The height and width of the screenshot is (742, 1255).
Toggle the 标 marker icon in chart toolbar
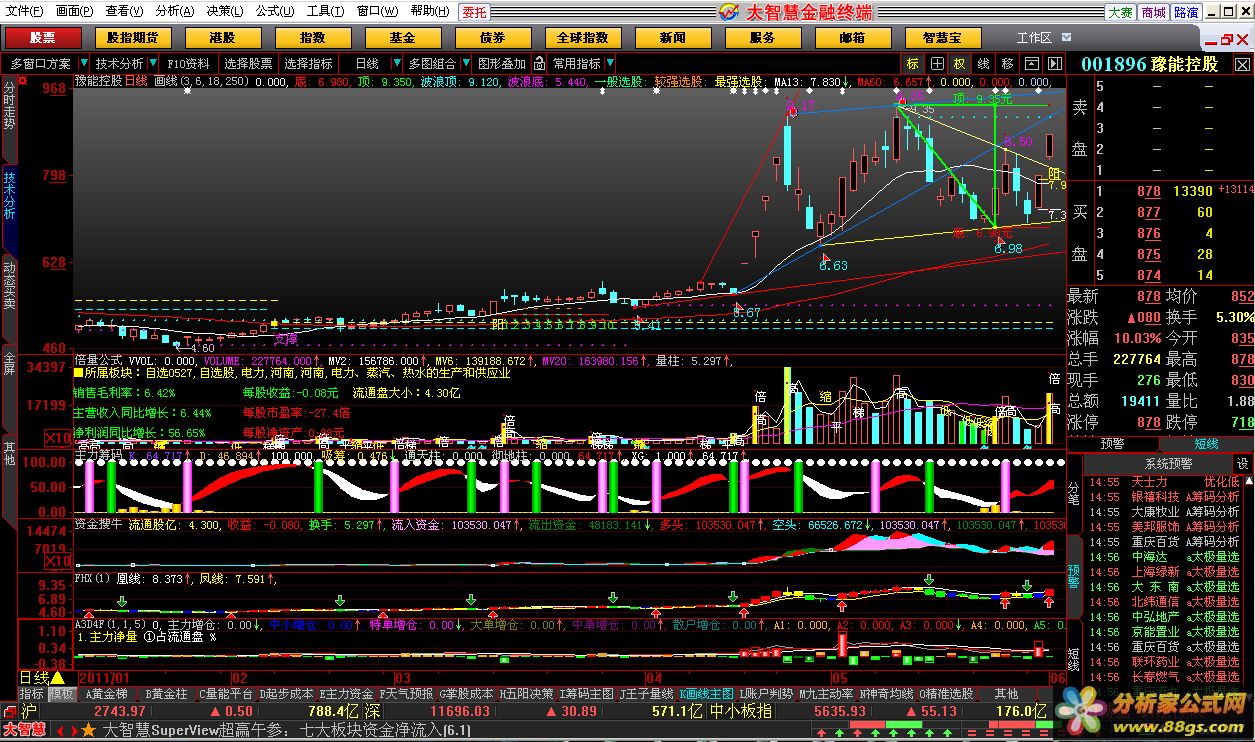coord(913,63)
